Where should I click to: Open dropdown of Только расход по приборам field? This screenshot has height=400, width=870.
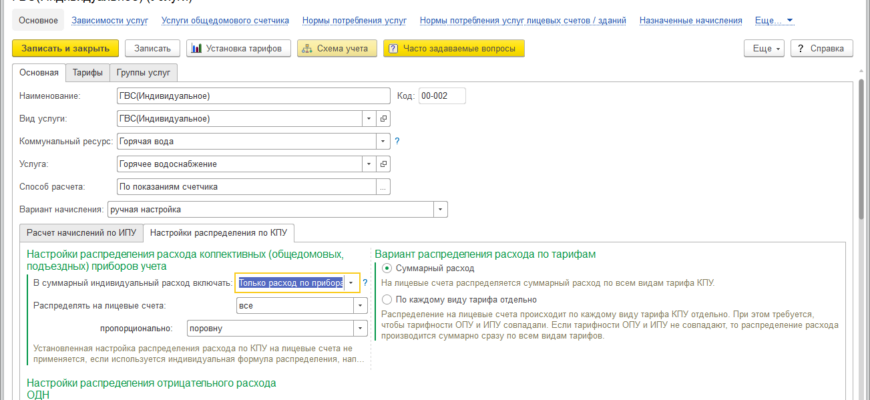pos(352,283)
